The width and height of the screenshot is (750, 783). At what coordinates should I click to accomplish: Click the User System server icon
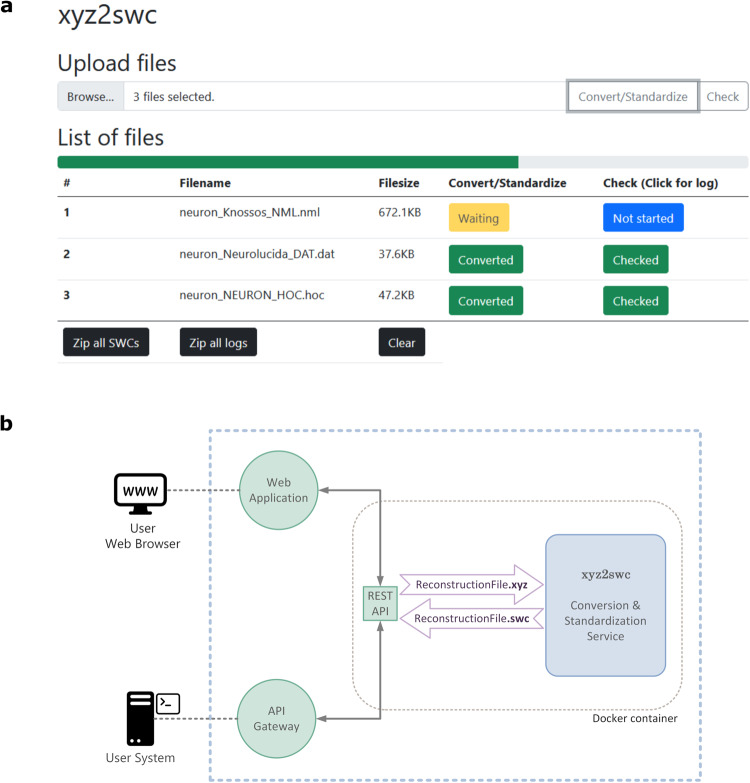point(139,719)
